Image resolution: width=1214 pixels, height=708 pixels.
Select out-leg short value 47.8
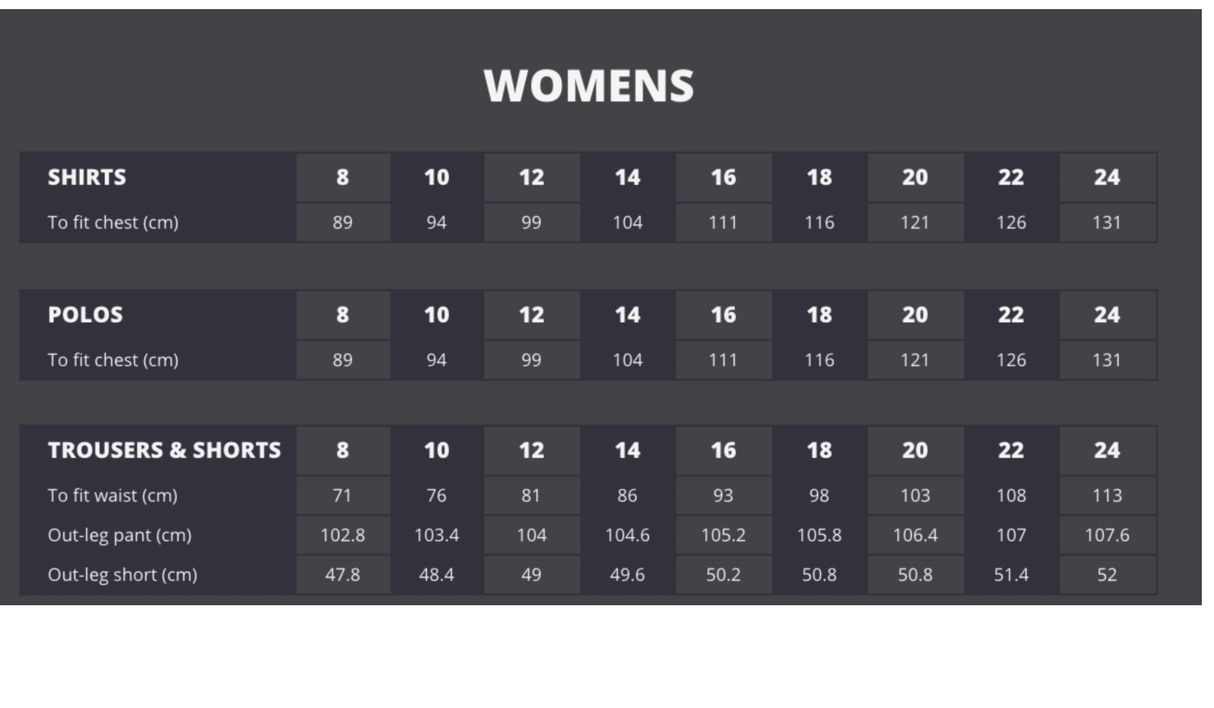click(x=342, y=575)
